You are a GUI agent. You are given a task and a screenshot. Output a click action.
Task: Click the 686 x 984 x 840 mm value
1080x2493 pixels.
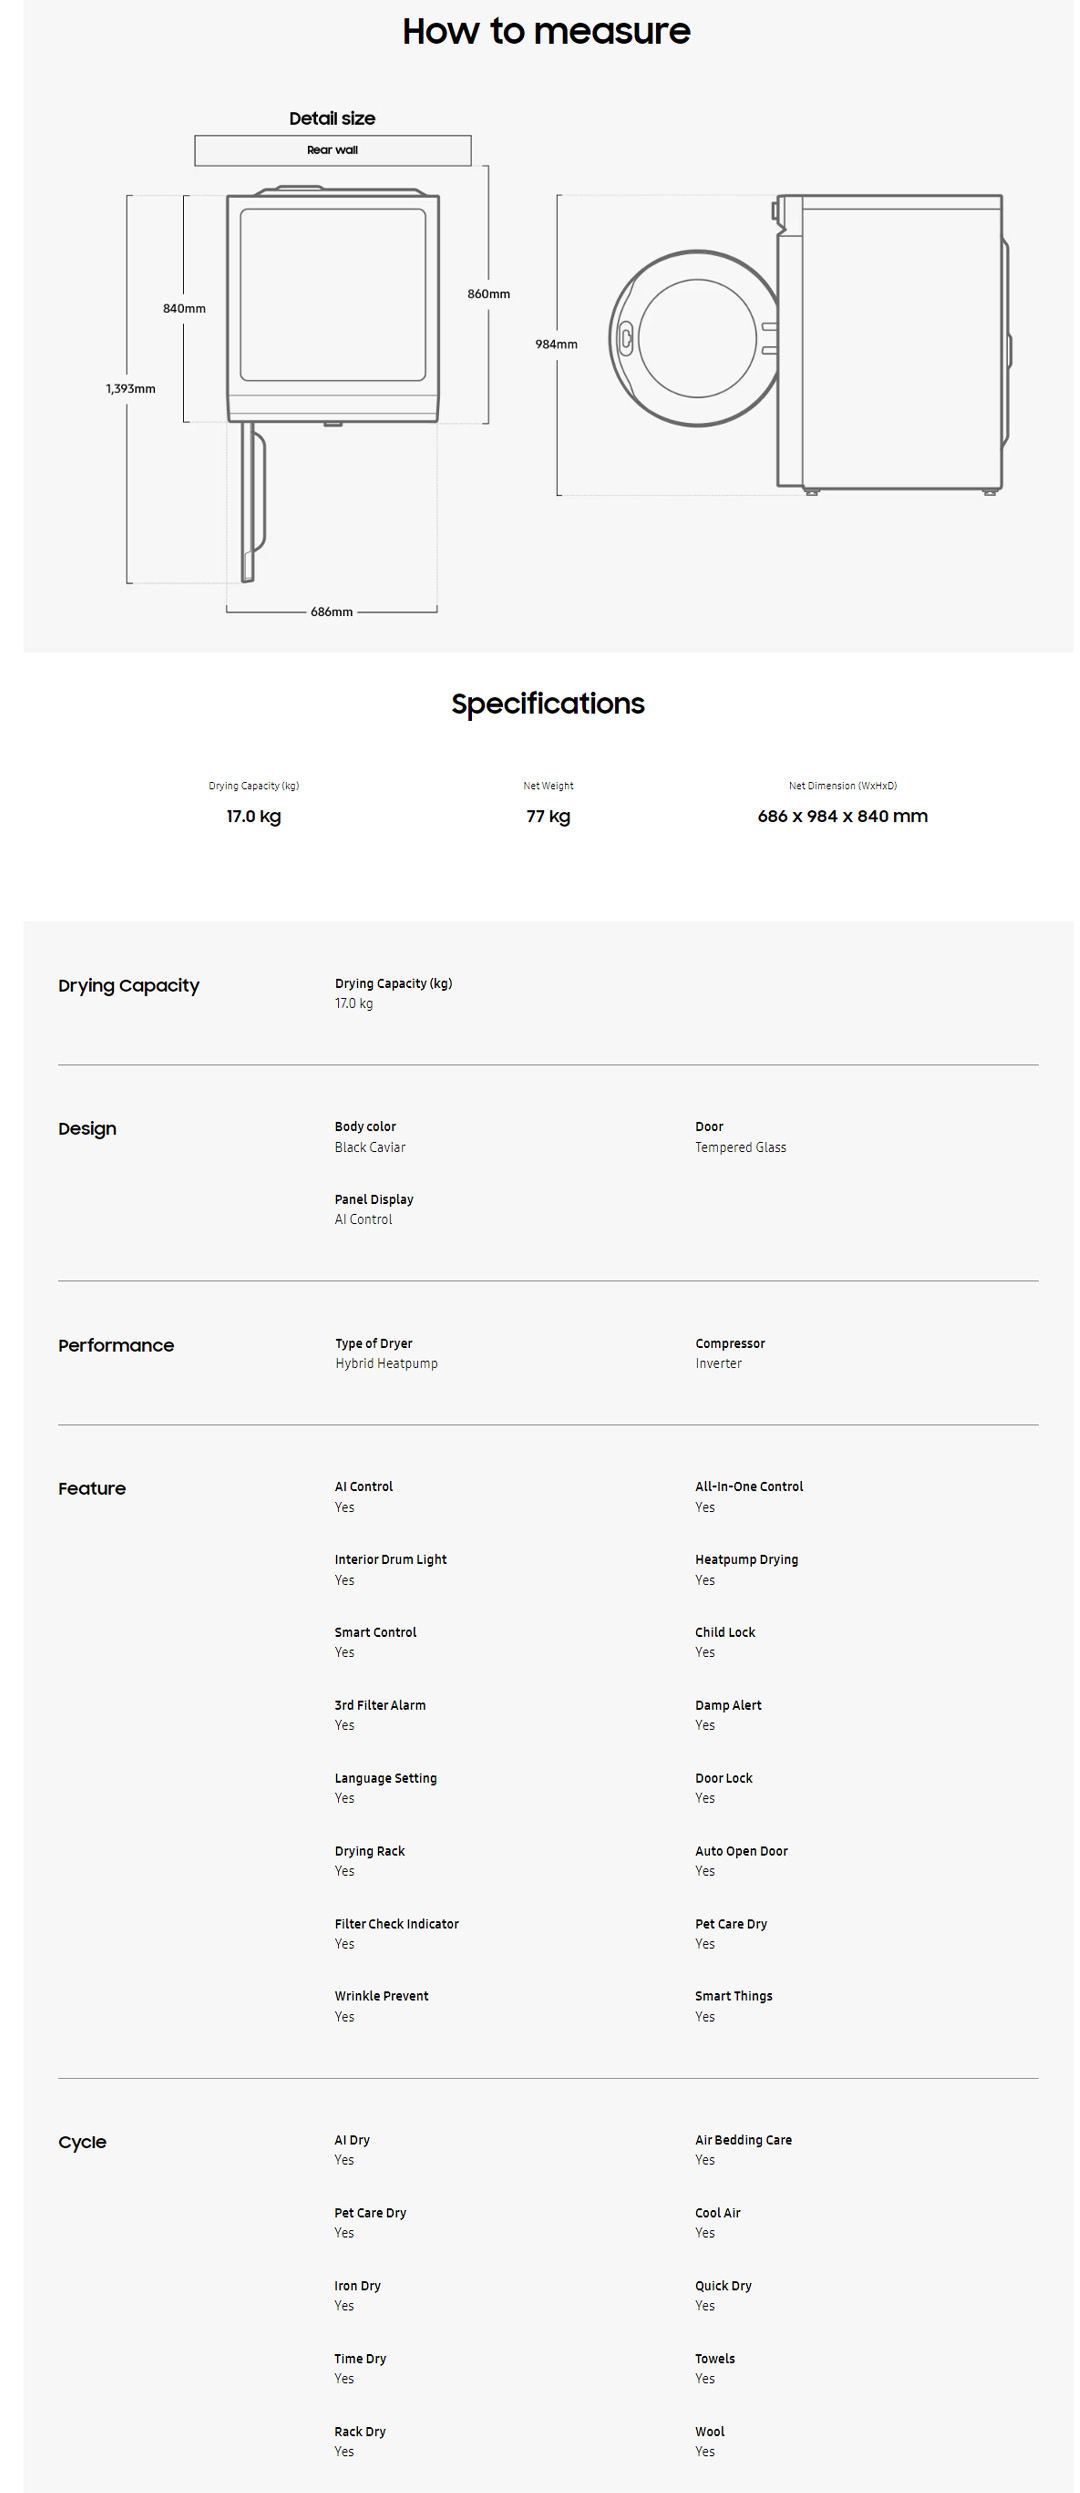(842, 816)
